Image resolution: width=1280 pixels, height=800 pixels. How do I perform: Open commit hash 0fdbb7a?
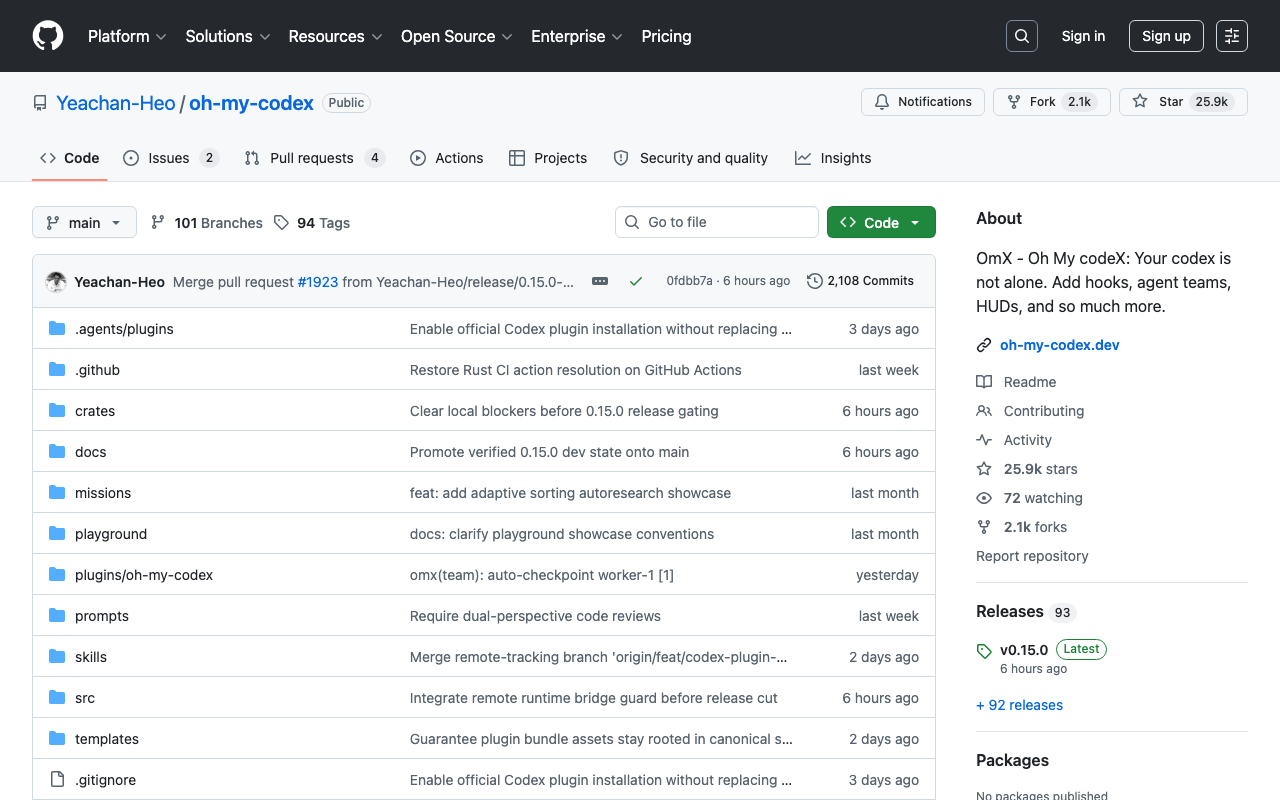click(x=690, y=281)
